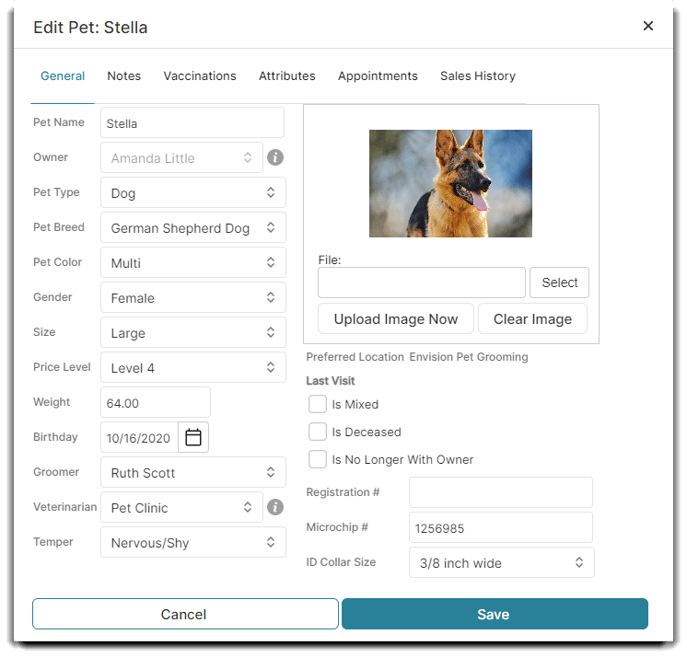This screenshot has width=687, height=669.
Task: Open the Pet Type dropdown
Action: pos(193,193)
